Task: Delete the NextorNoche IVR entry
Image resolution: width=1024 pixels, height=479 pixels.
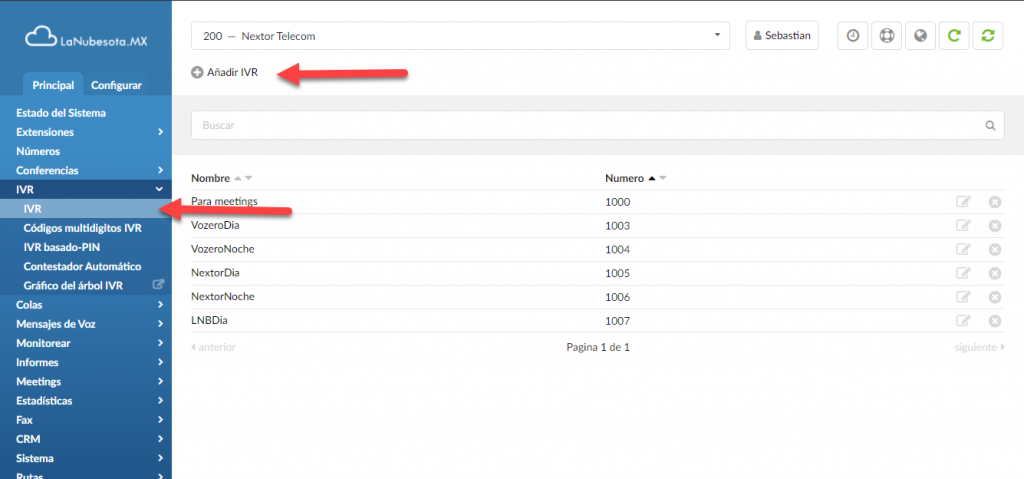Action: 995,297
